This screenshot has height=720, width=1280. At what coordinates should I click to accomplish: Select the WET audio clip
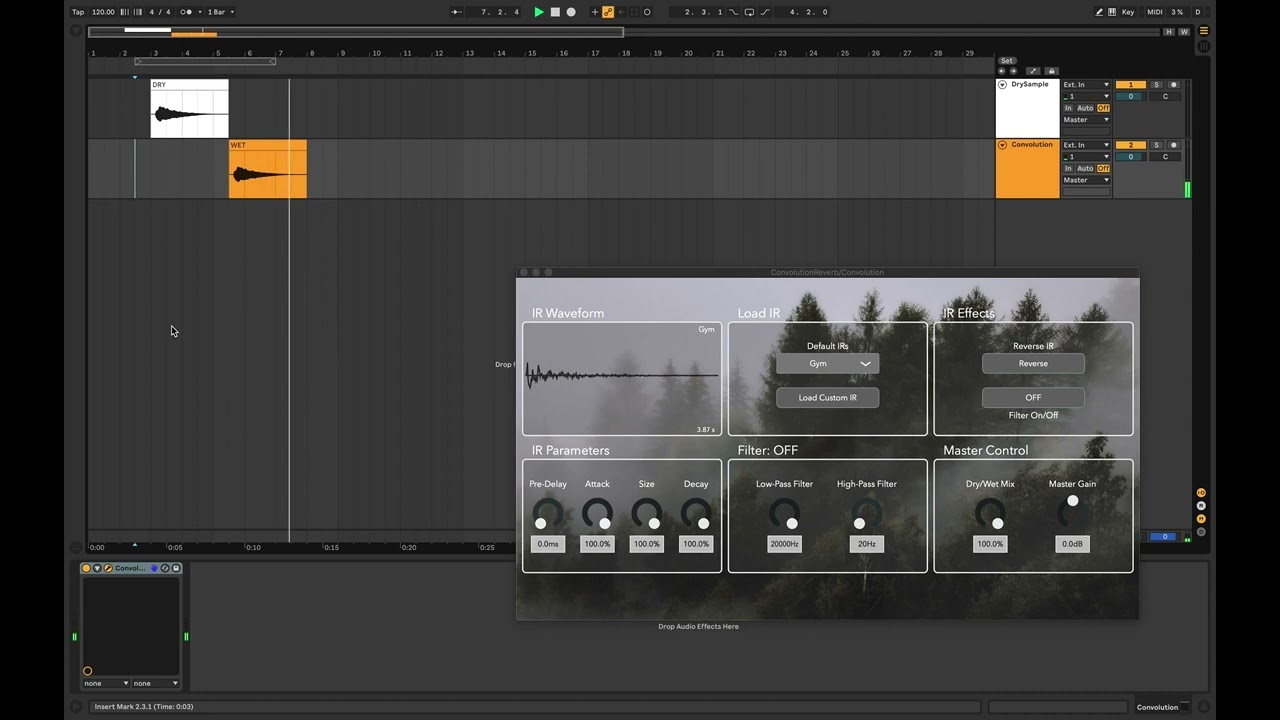click(x=268, y=169)
